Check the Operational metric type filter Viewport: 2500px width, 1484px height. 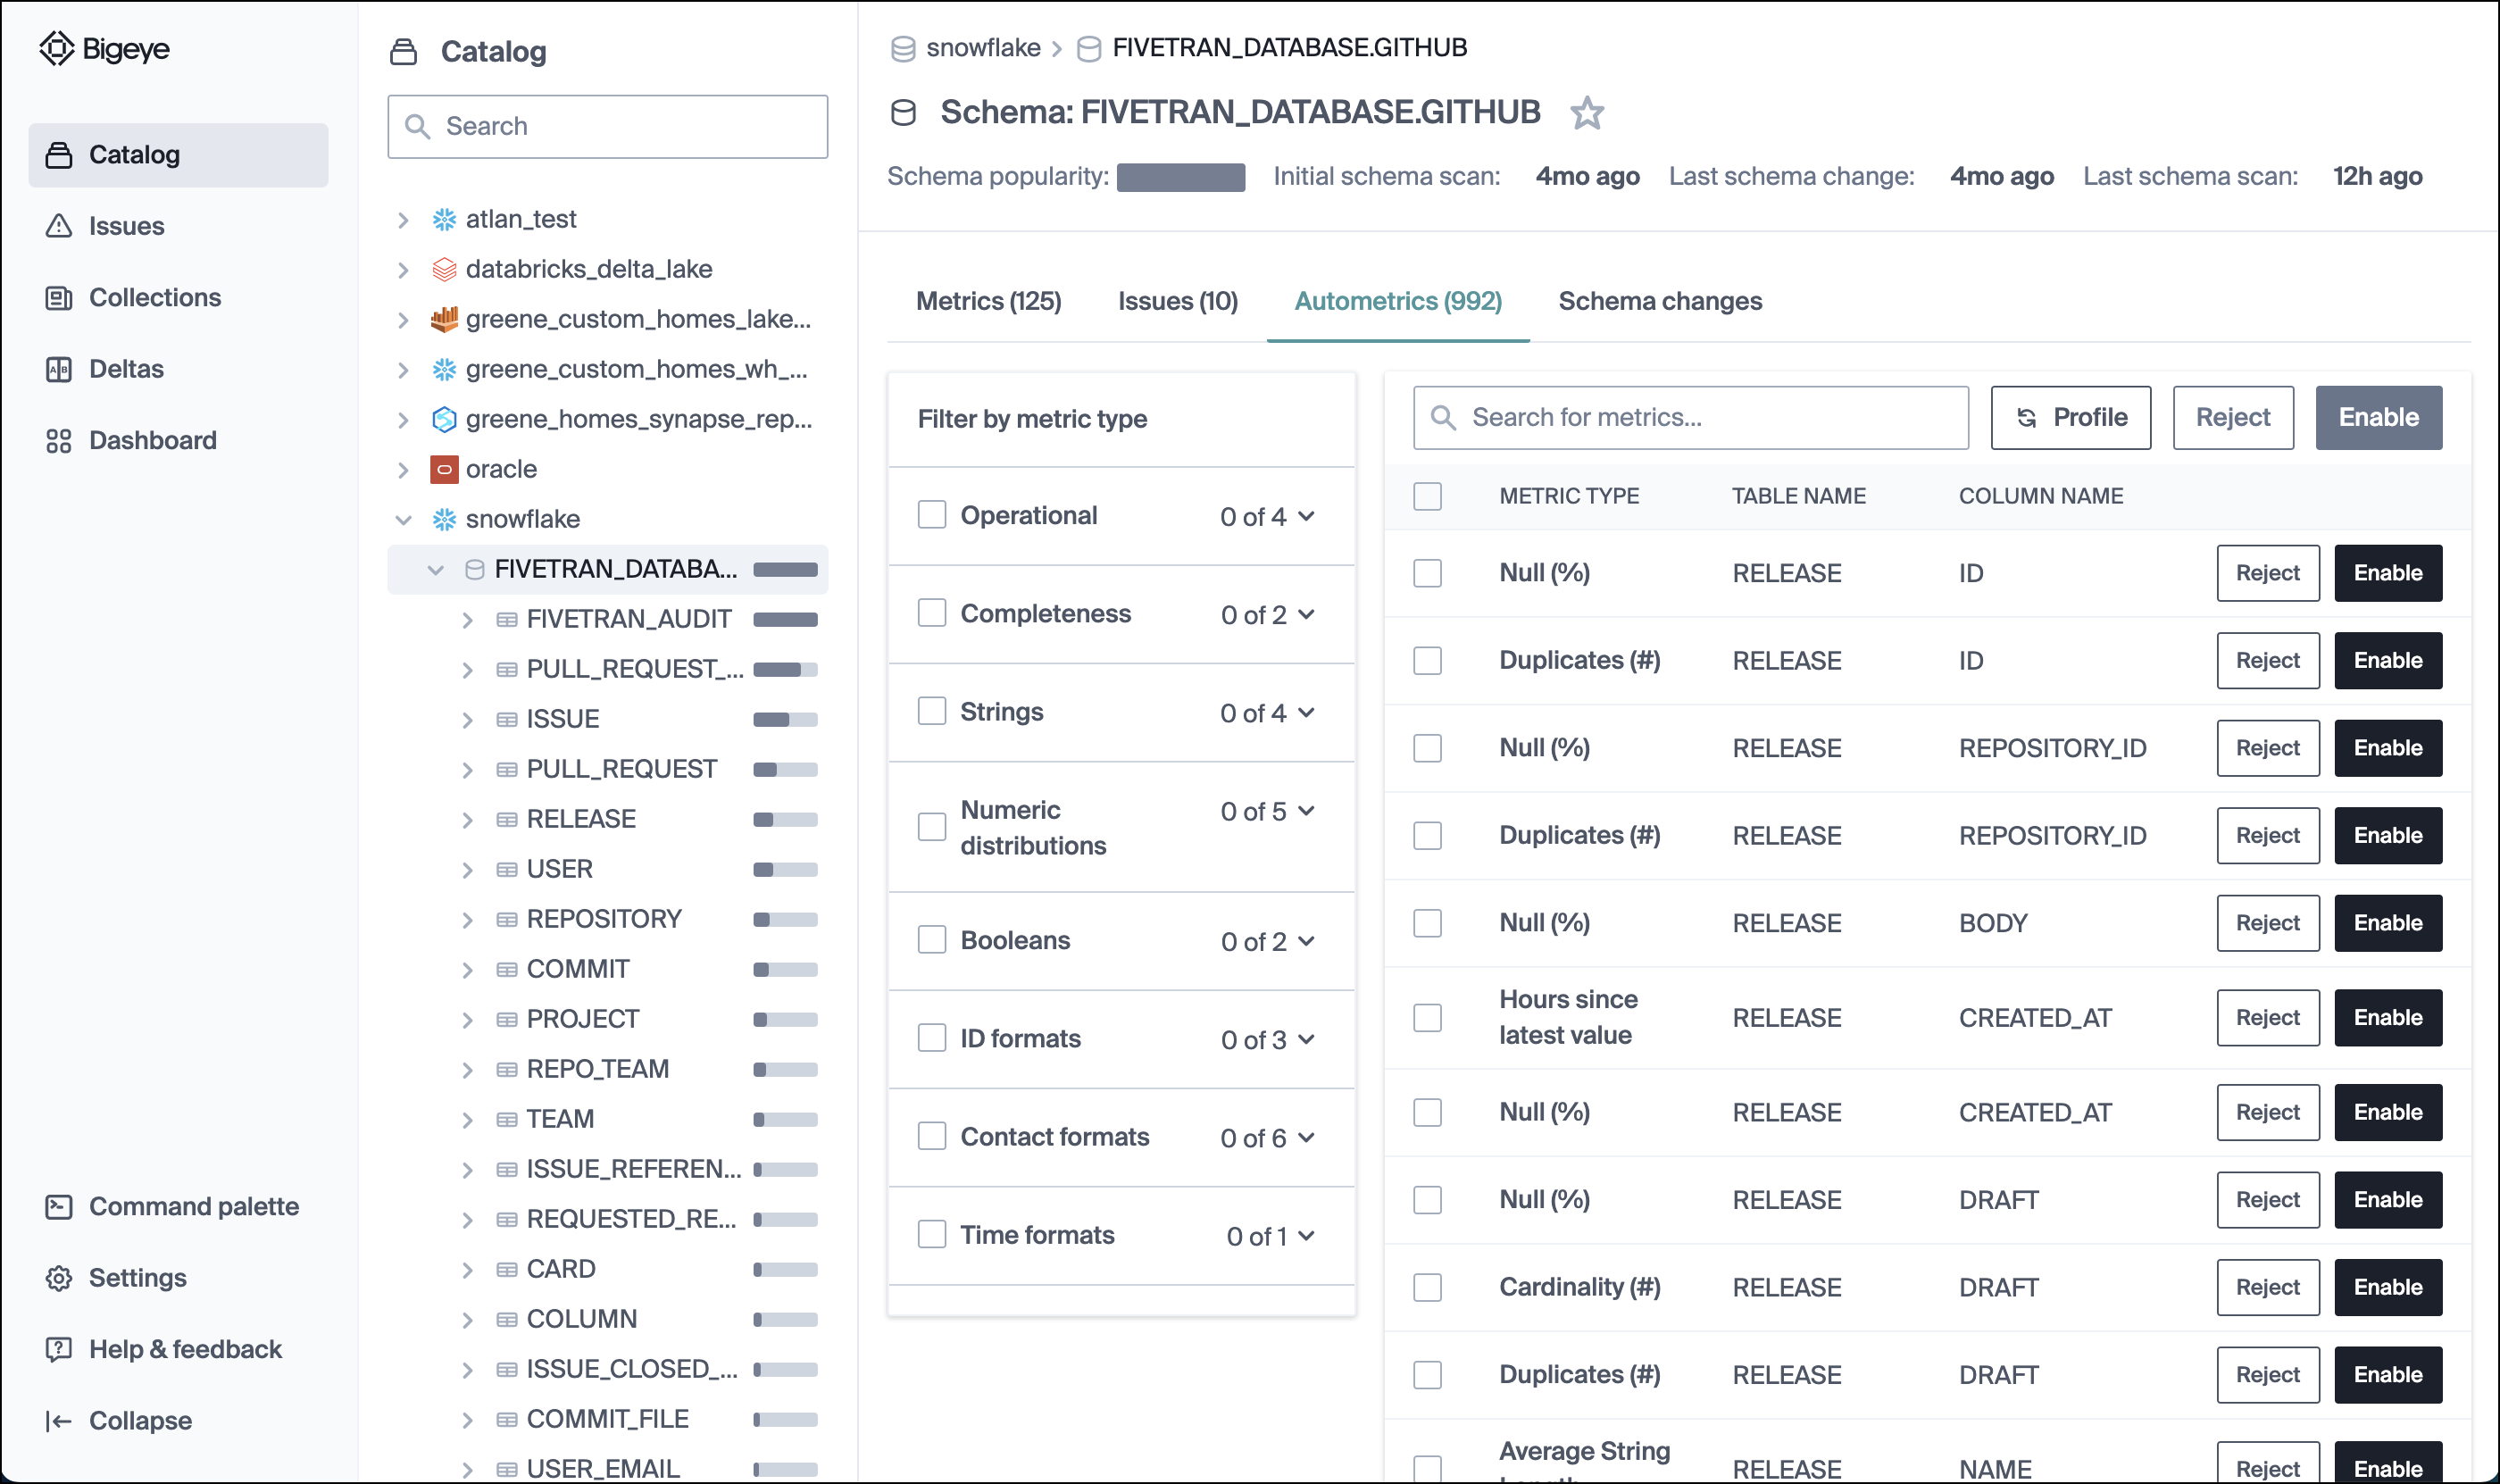pos(932,515)
